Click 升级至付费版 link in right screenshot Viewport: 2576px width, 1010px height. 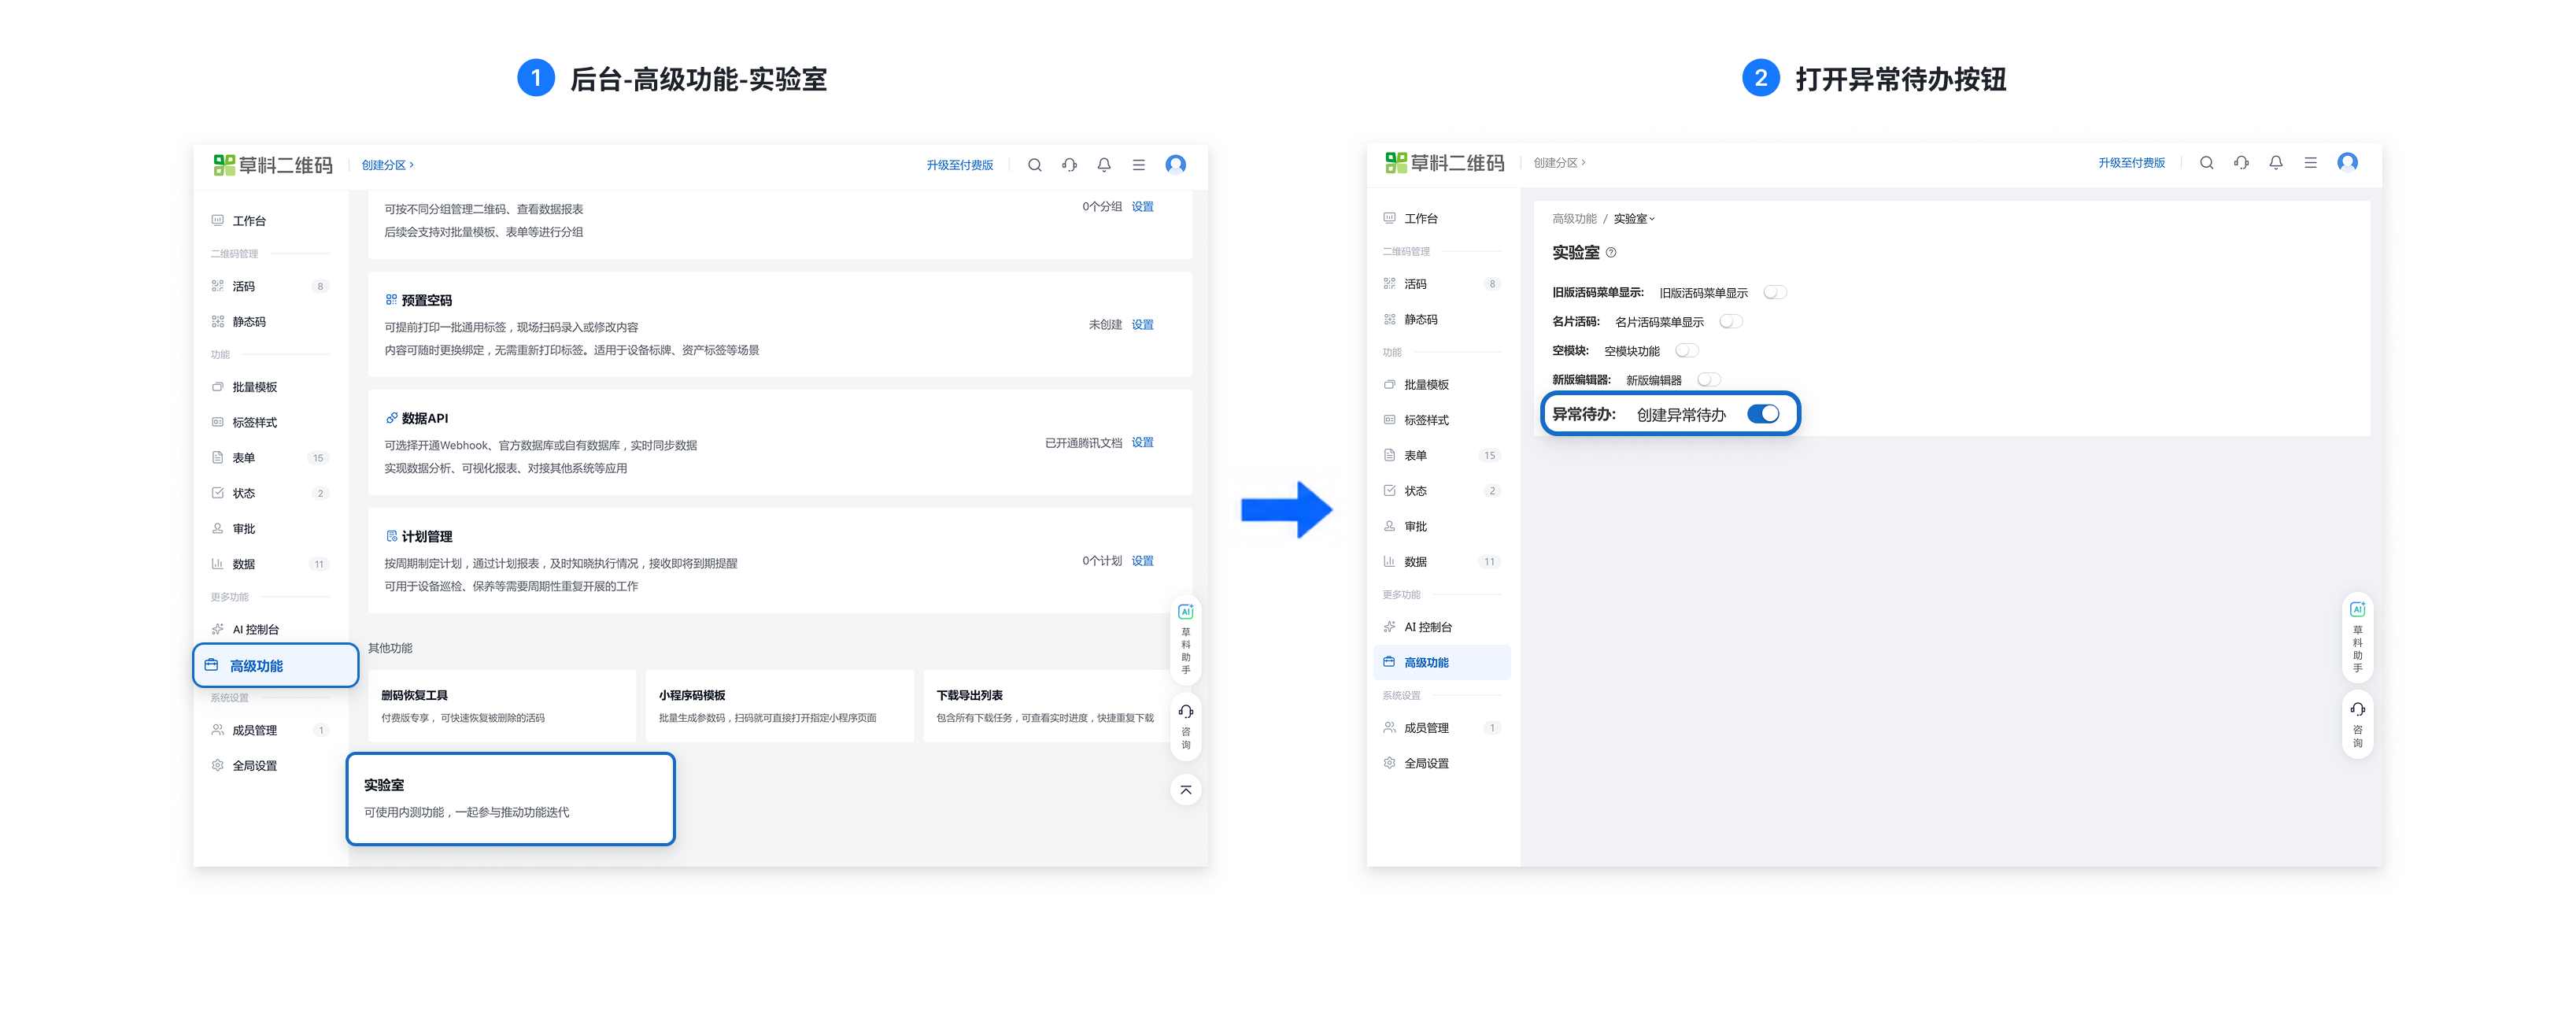[2131, 163]
